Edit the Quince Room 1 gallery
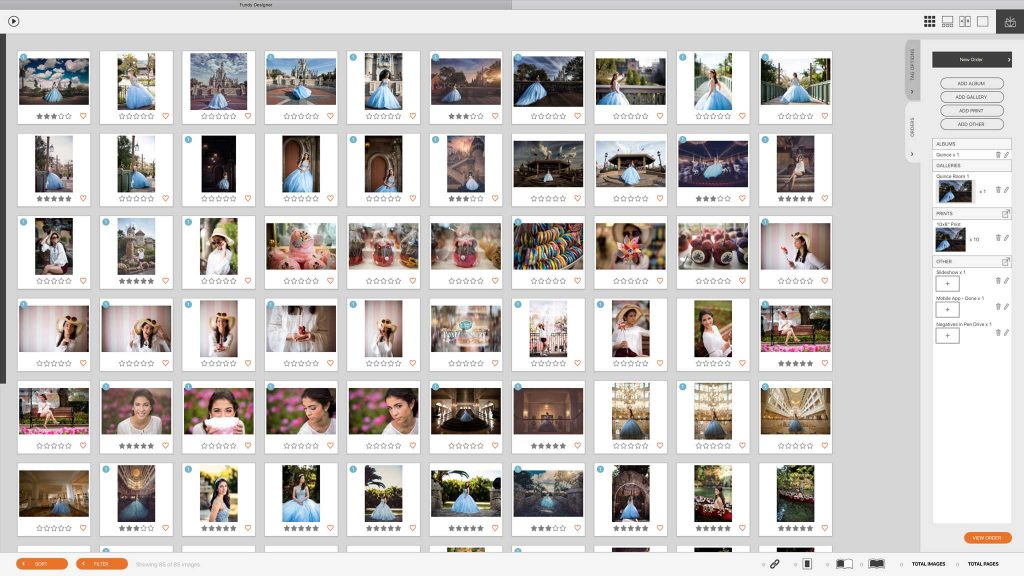This screenshot has height=576, width=1024. (x=1006, y=189)
